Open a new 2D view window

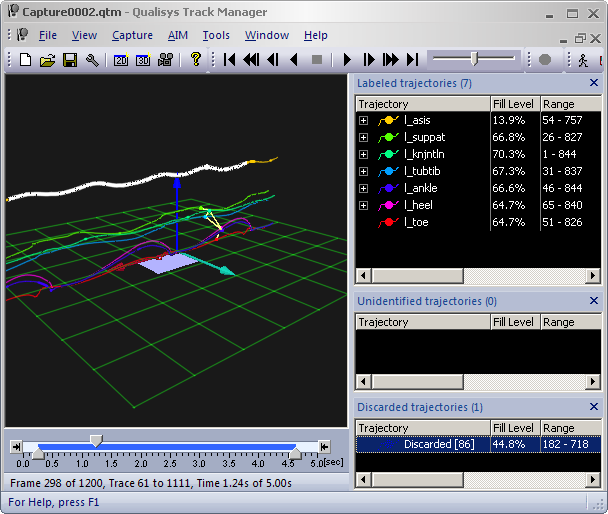coord(121,60)
